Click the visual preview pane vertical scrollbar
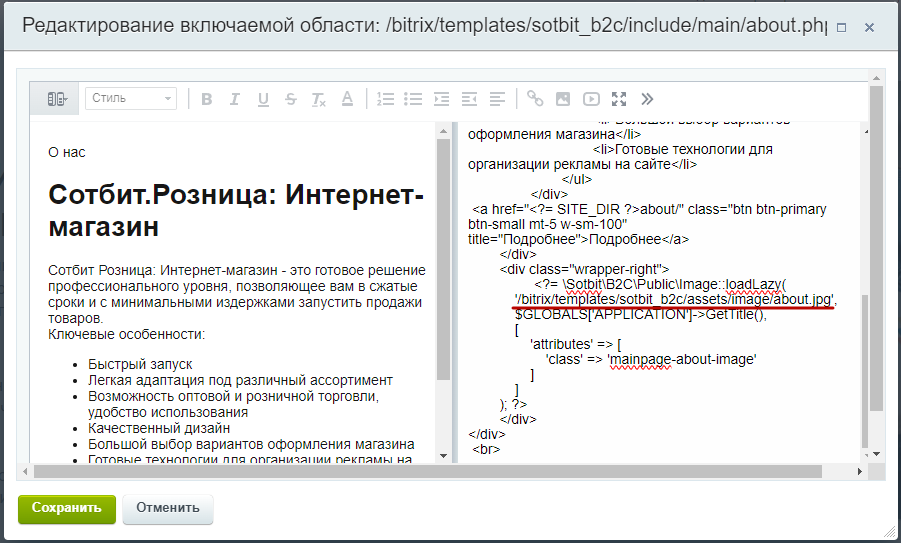The height and width of the screenshot is (543, 901). pyautogui.click(x=443, y=259)
